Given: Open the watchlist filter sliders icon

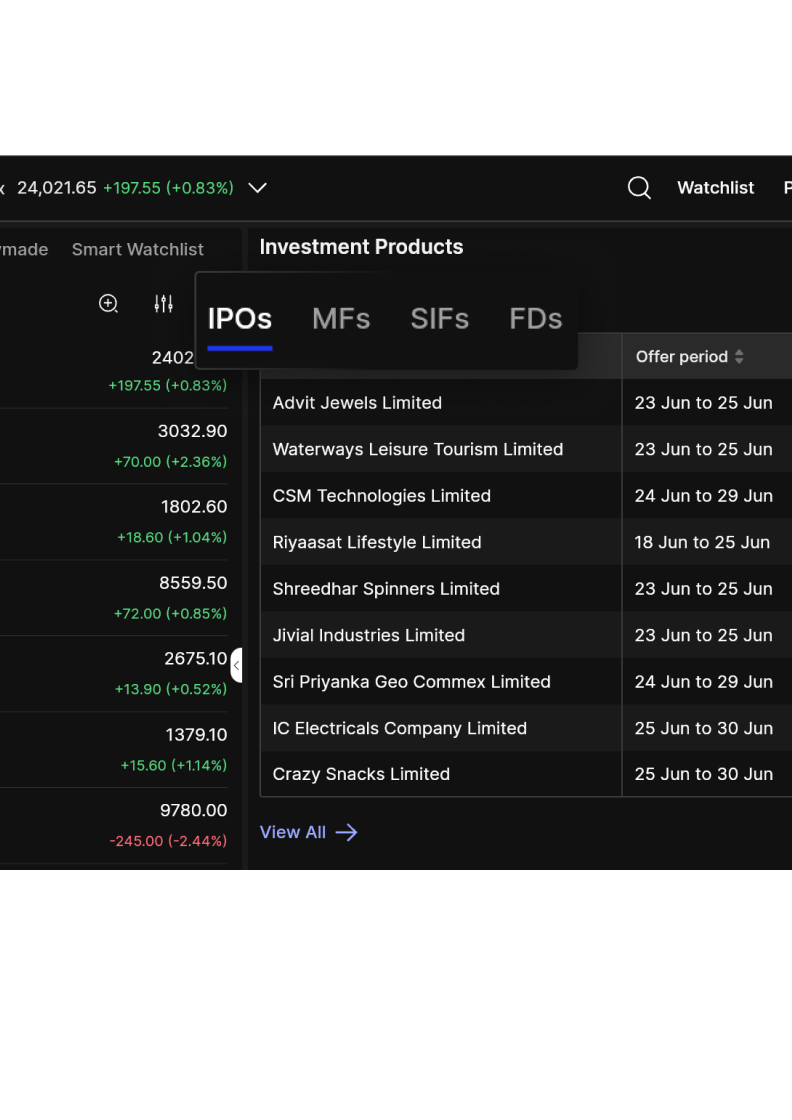Looking at the screenshot, I should pos(164,304).
